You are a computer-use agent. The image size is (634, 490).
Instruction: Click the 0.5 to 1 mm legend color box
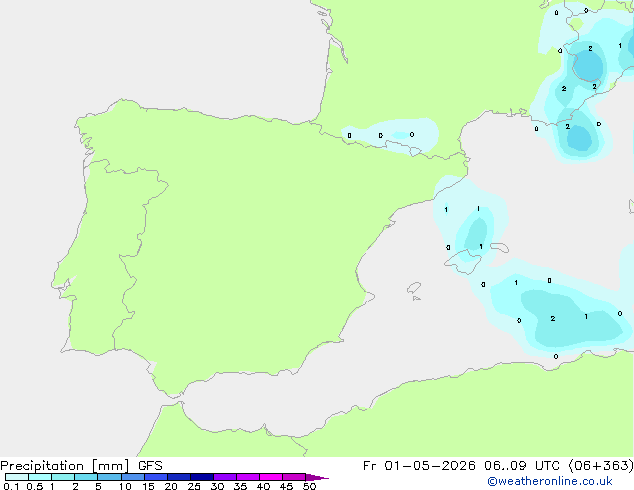click(40, 477)
